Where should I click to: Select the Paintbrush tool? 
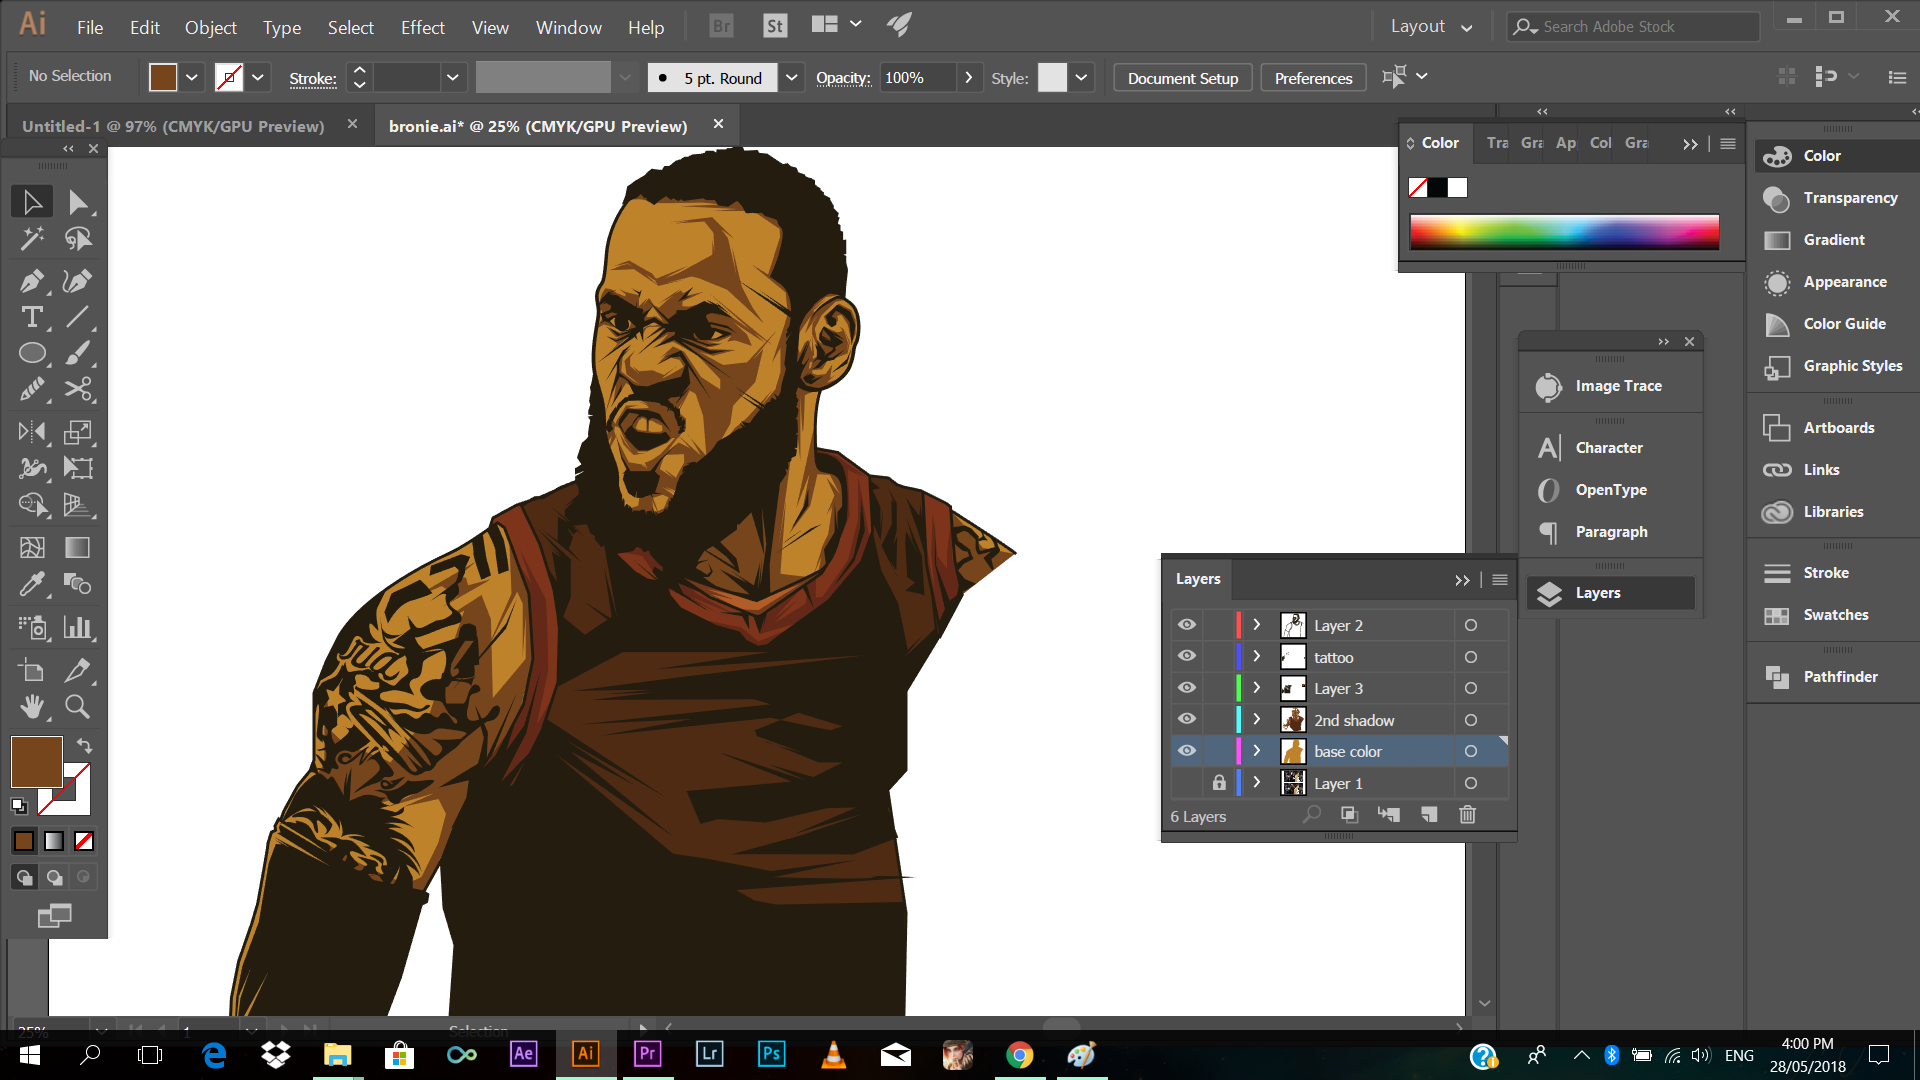78,353
